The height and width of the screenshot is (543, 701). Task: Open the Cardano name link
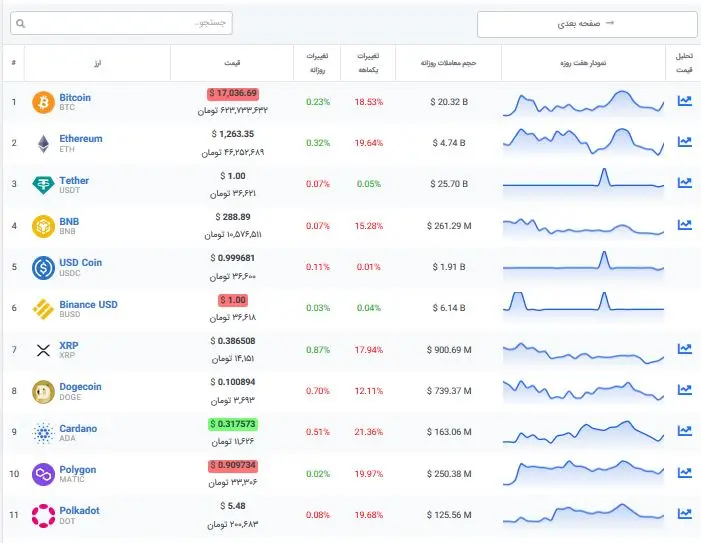78,429
